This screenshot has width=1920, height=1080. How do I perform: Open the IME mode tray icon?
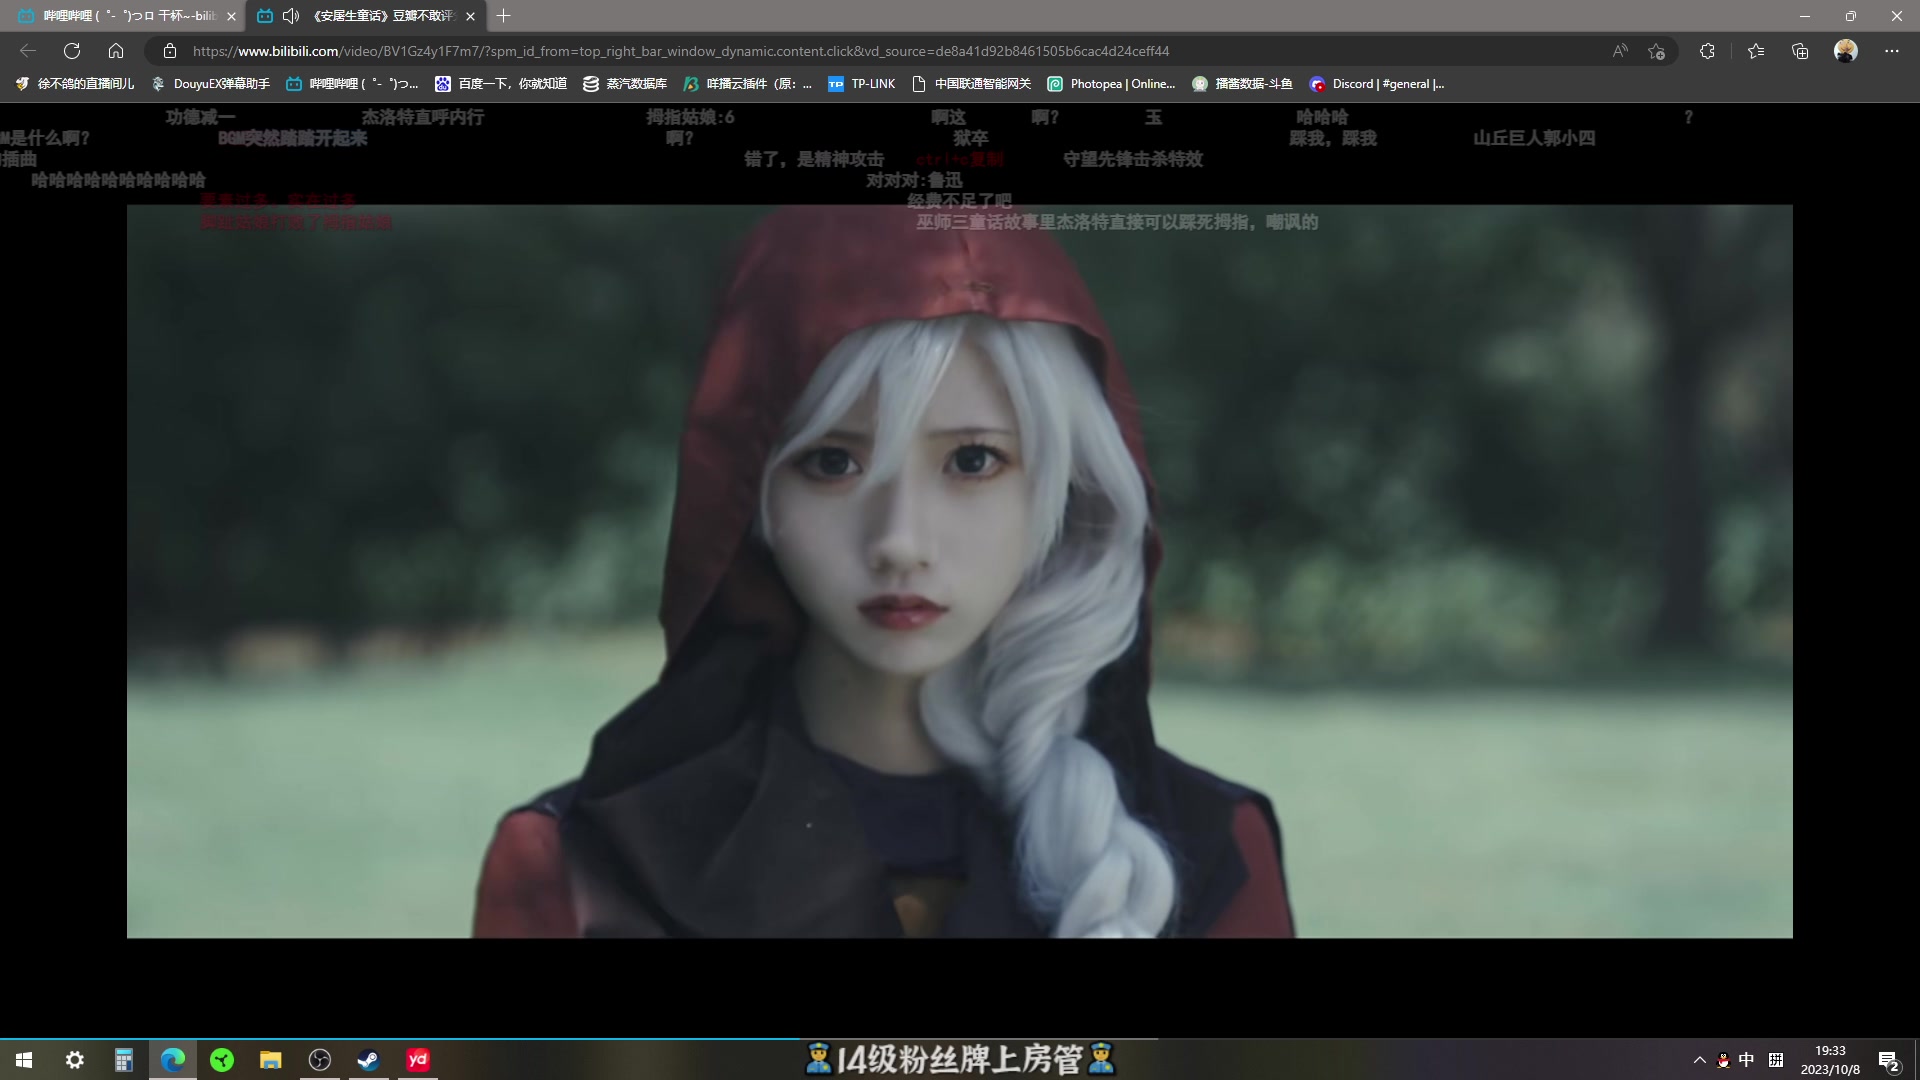1776,1060
